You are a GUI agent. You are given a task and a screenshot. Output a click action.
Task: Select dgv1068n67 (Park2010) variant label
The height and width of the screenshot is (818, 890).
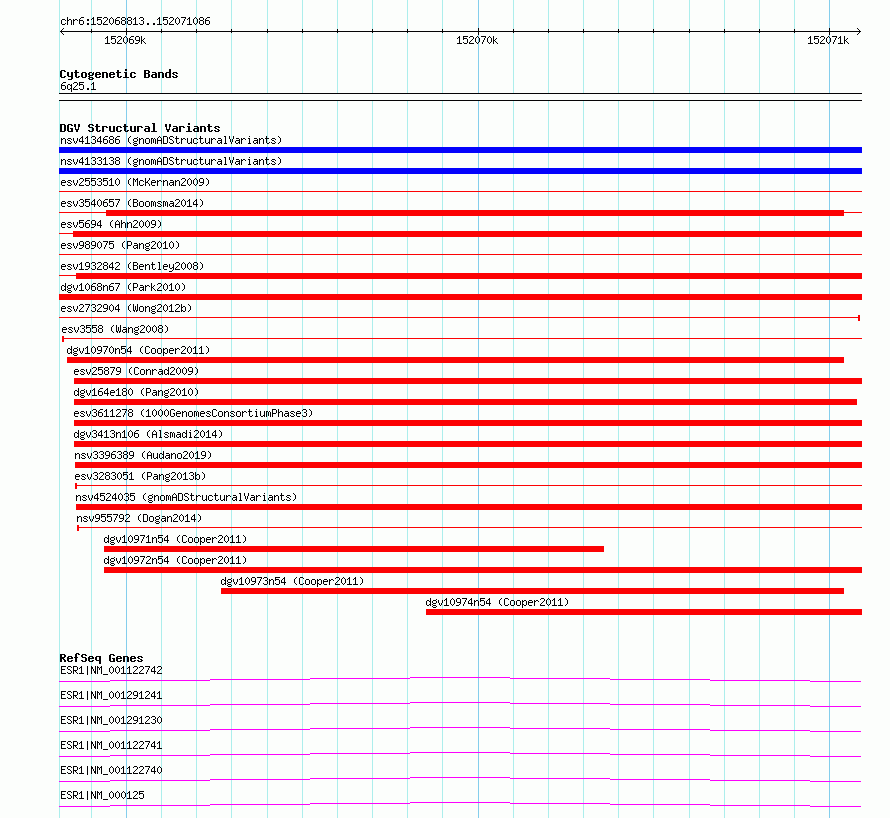click(x=123, y=287)
